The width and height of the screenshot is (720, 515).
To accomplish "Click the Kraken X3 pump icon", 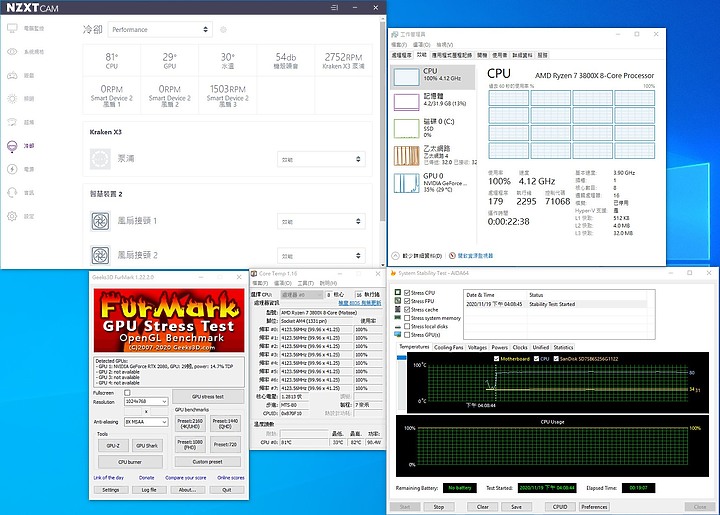I will pyautogui.click(x=100, y=159).
